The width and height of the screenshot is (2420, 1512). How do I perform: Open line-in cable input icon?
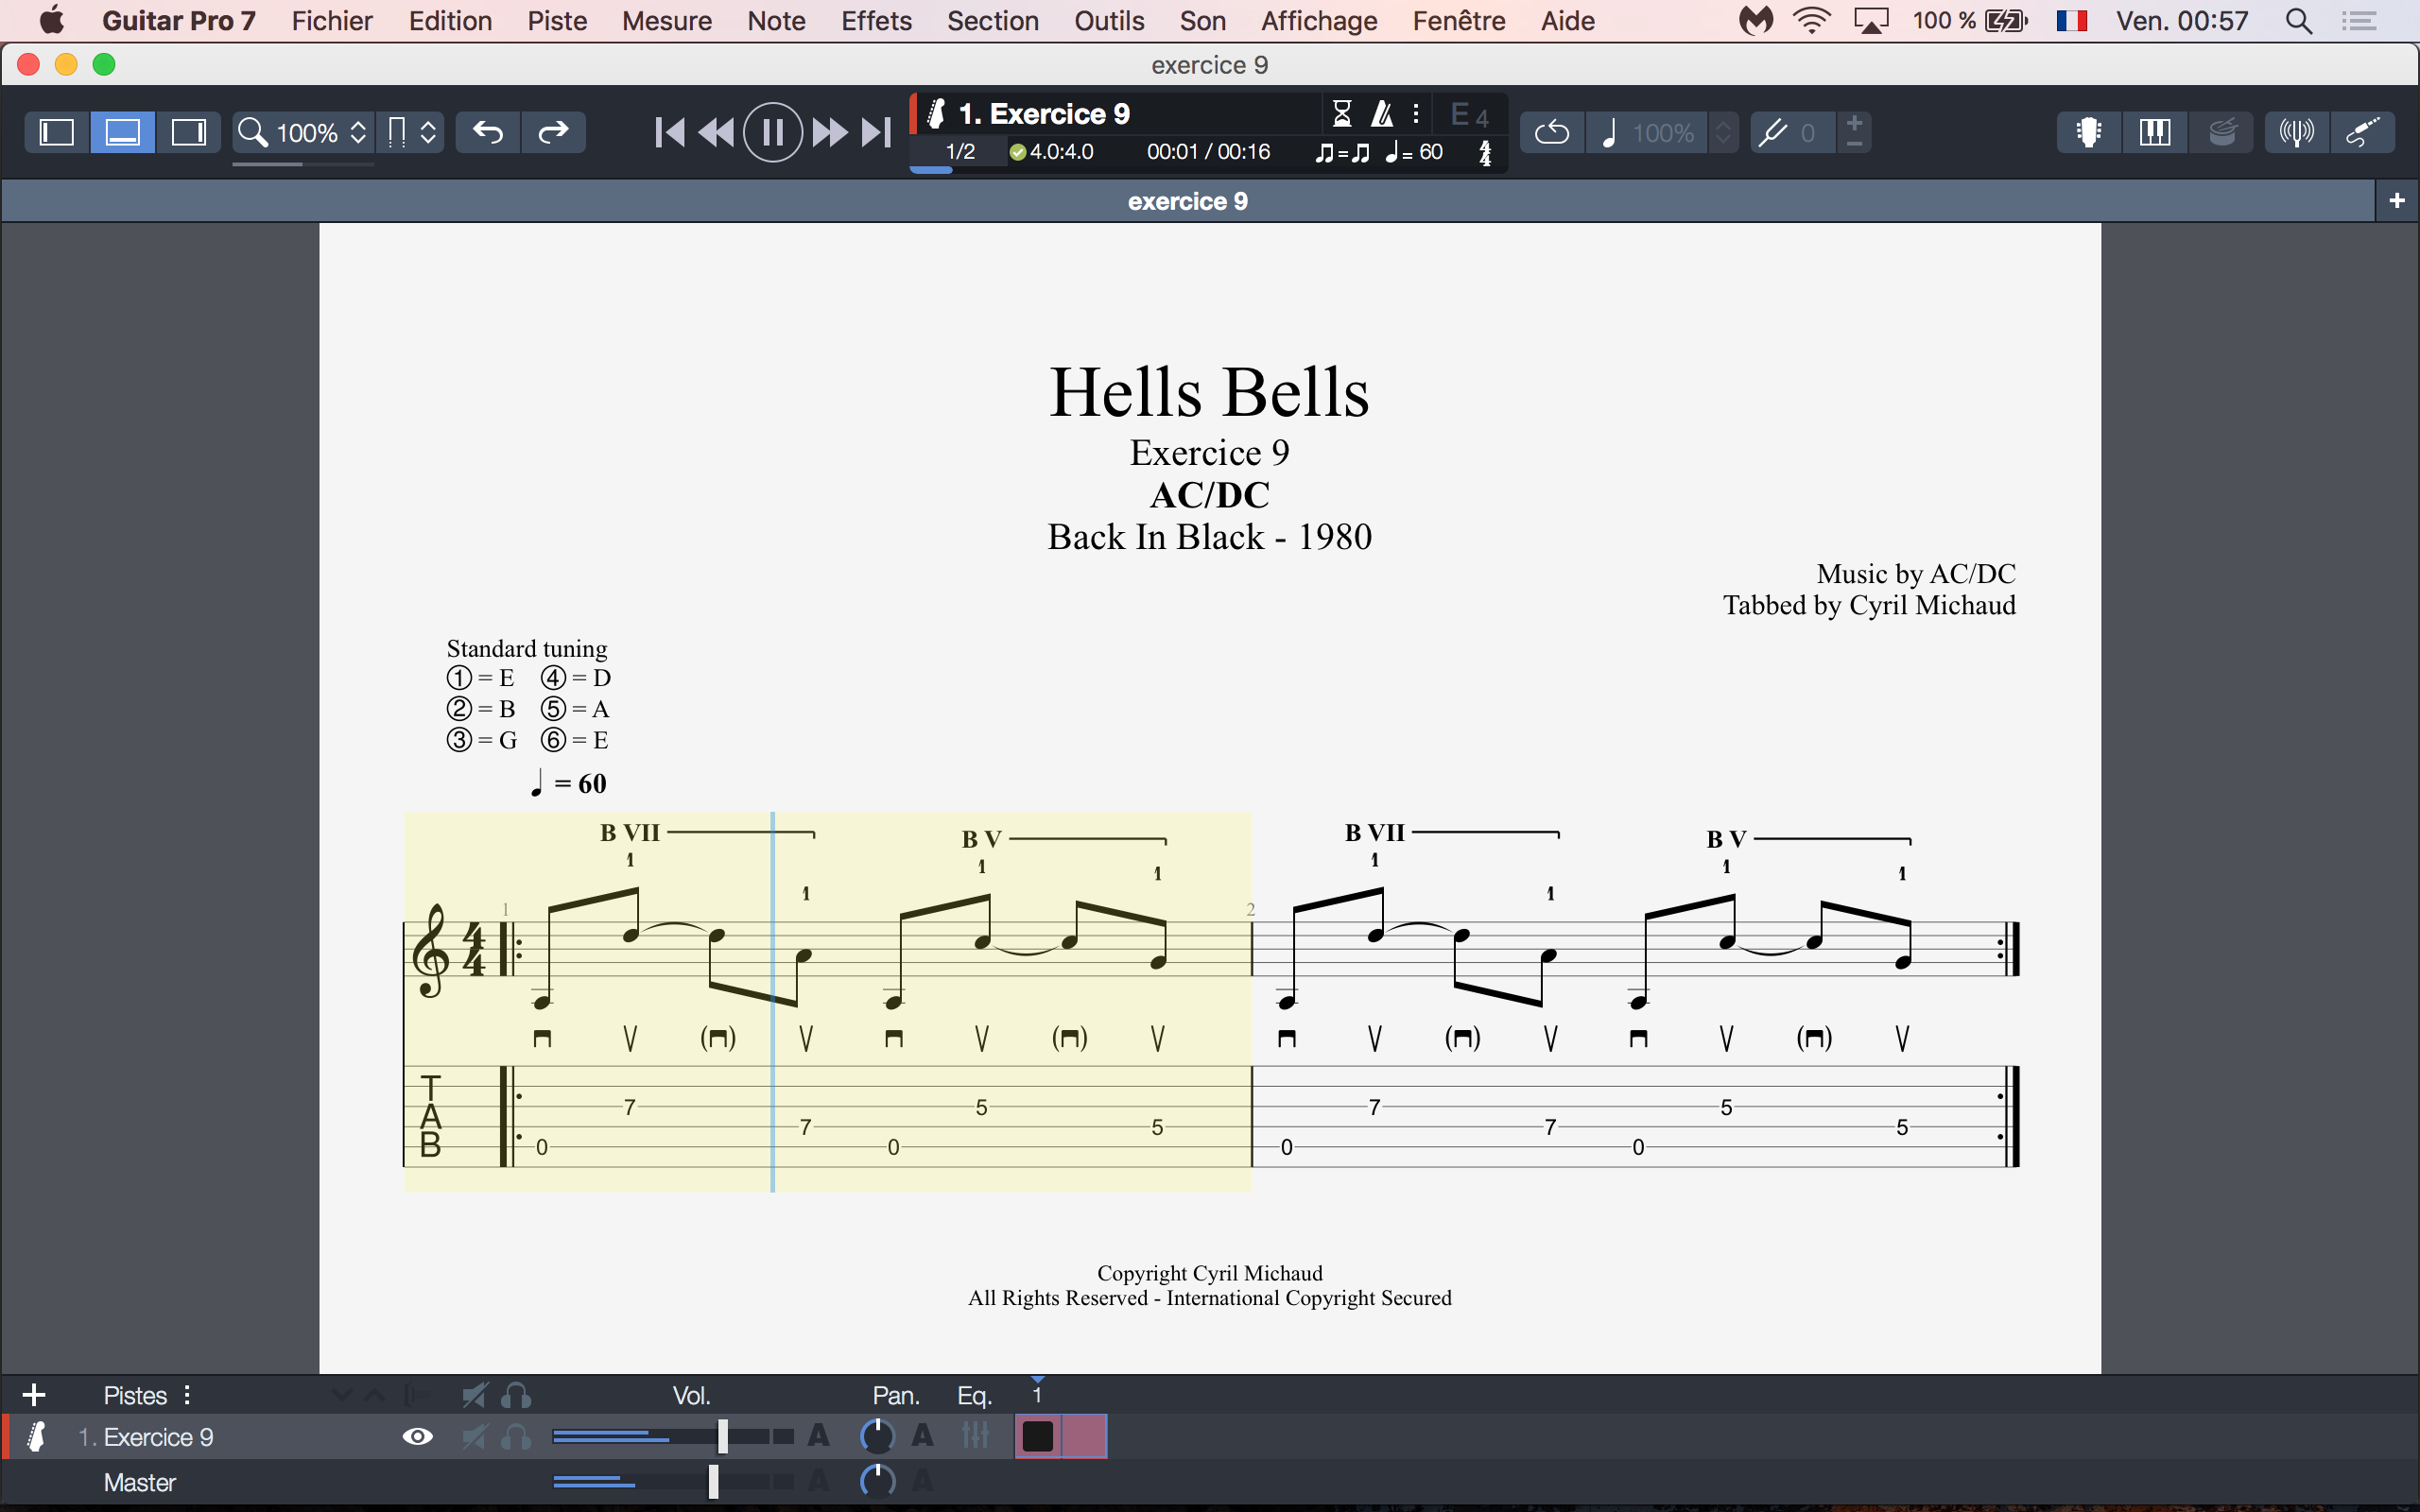coord(2362,132)
